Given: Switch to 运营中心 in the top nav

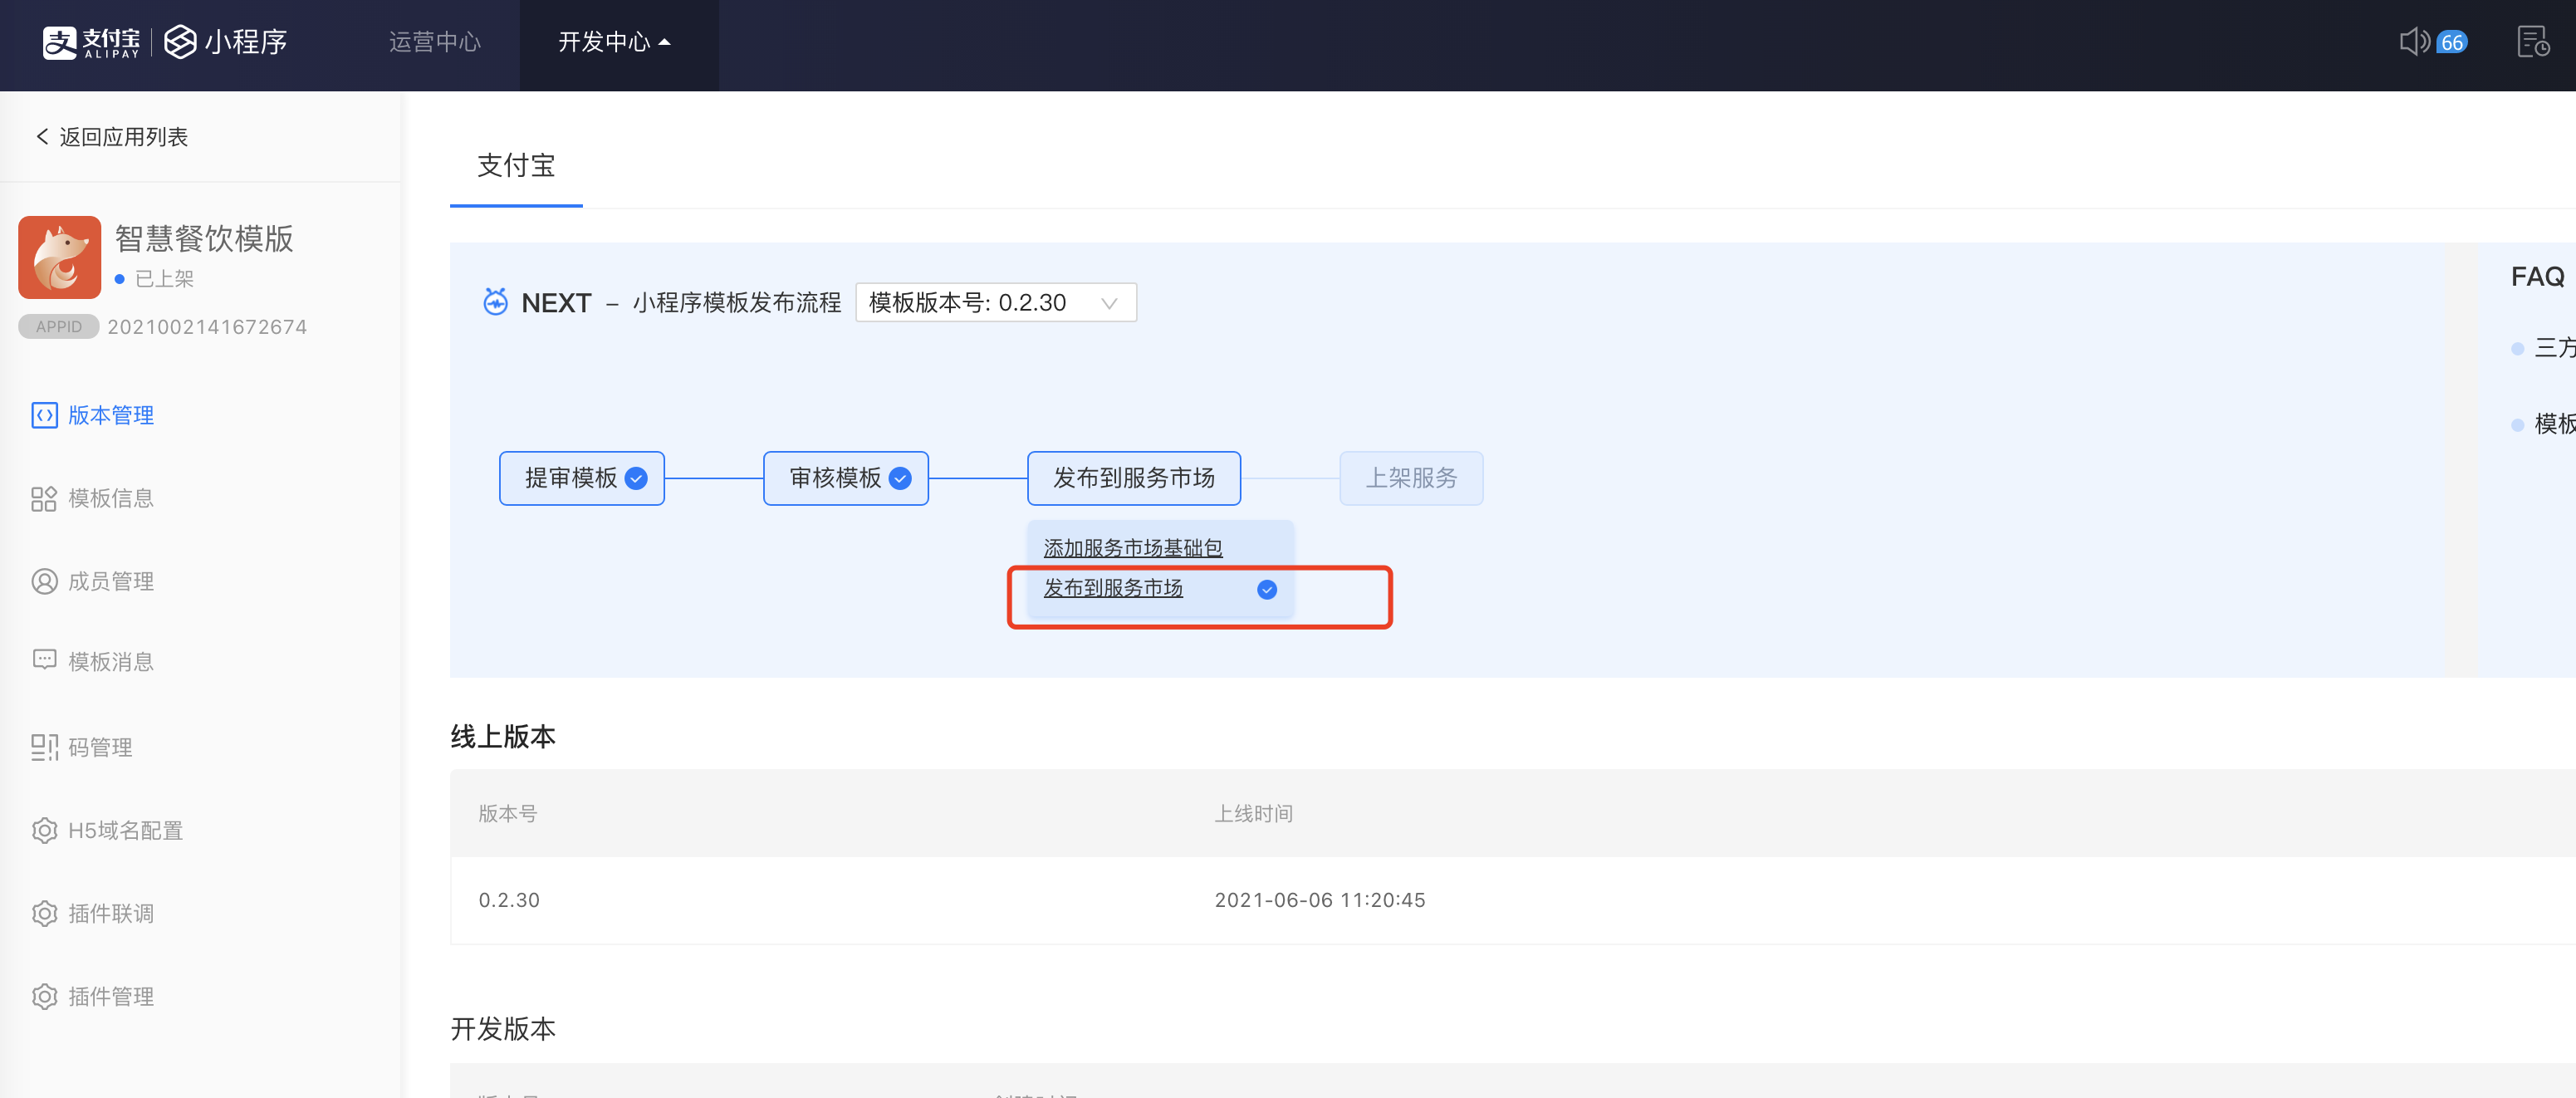Looking at the screenshot, I should click(x=435, y=42).
